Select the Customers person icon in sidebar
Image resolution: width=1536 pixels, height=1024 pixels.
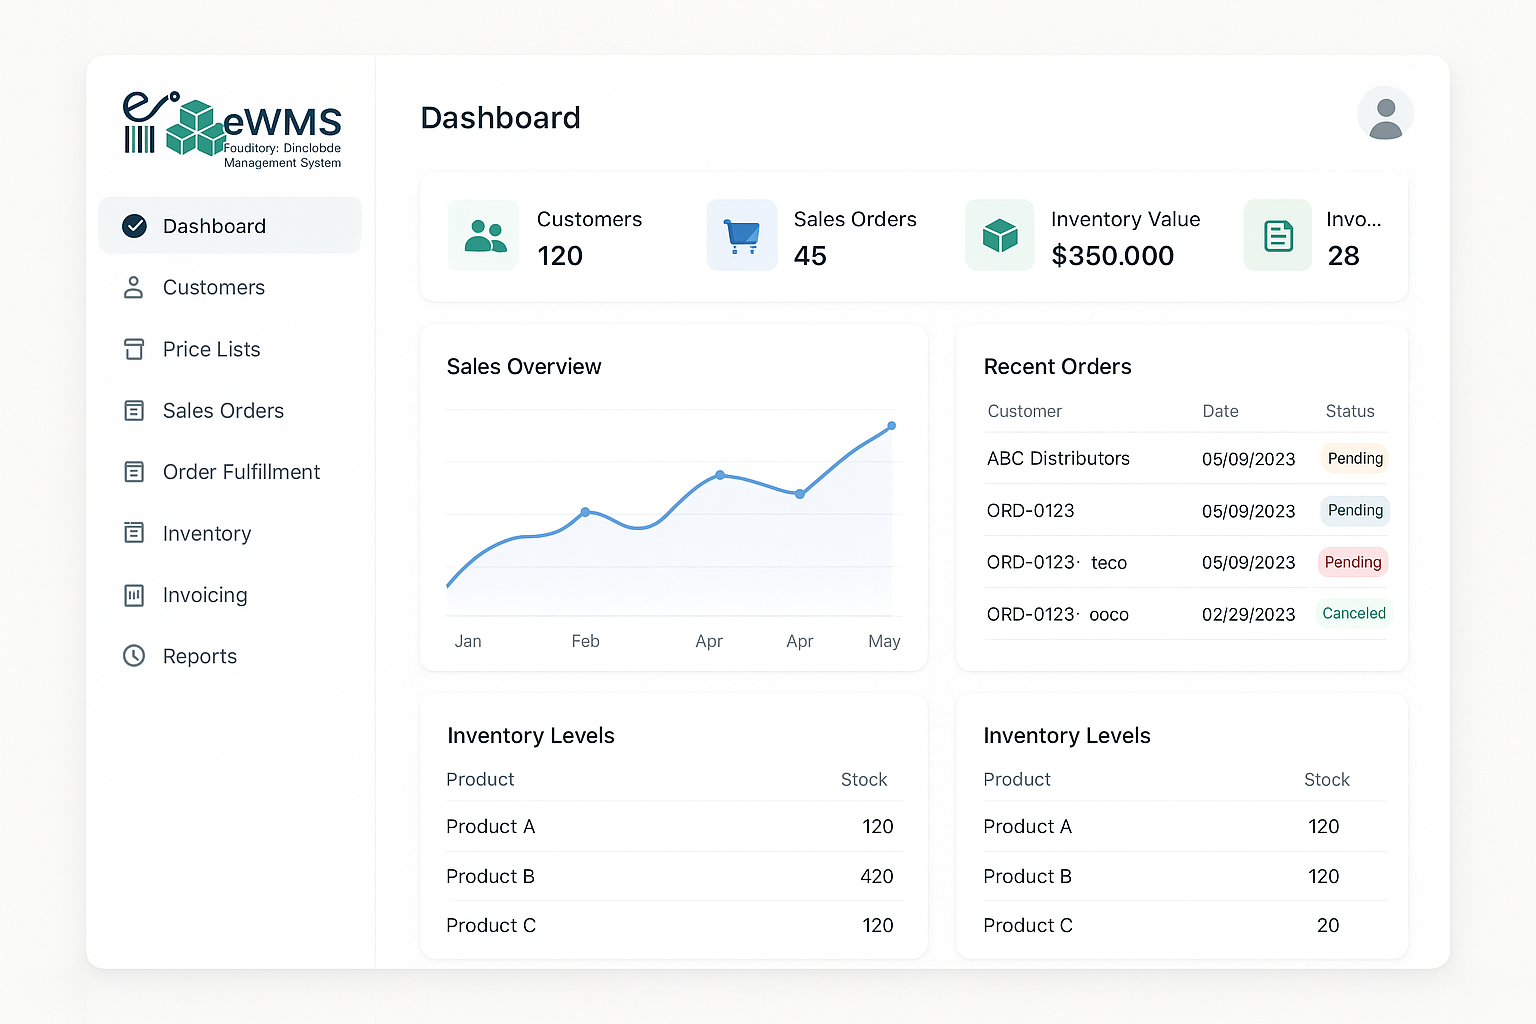click(134, 287)
